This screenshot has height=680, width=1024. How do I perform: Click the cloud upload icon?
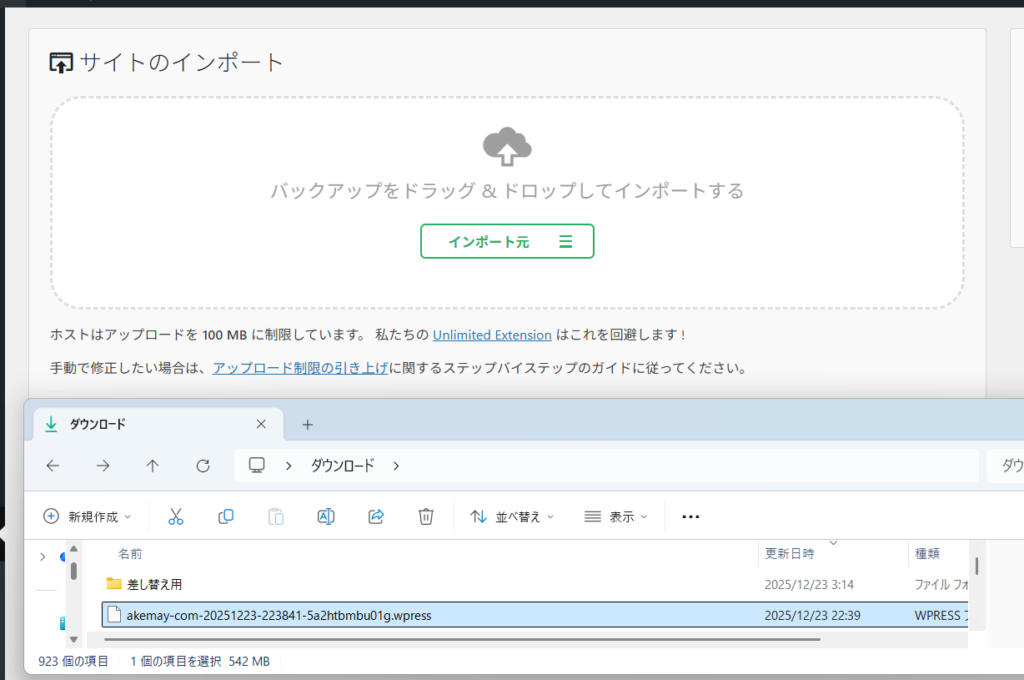point(507,147)
